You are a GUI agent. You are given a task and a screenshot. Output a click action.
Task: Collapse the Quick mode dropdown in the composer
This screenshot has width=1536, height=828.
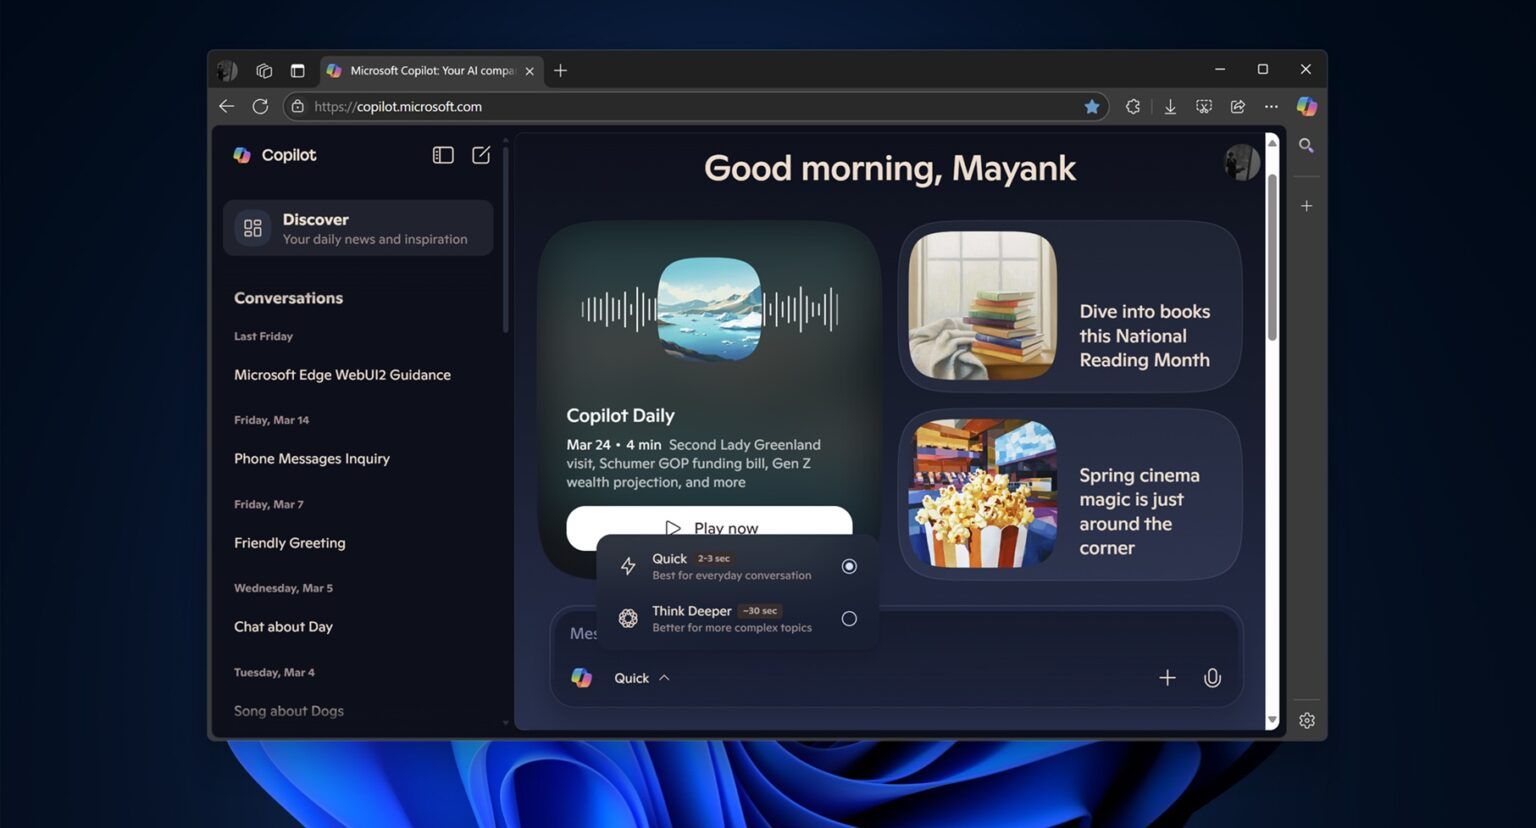point(641,678)
